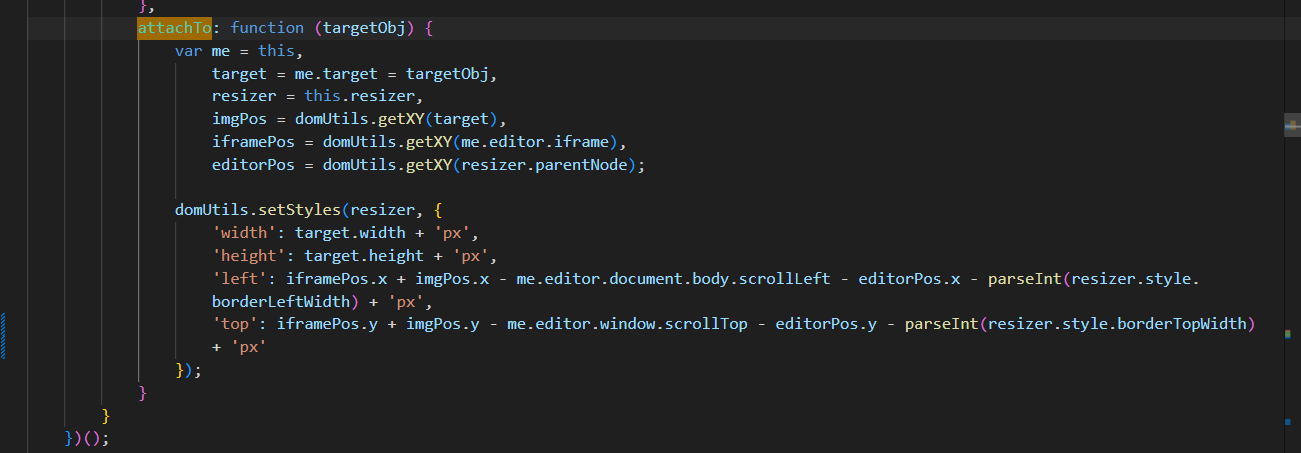This screenshot has width=1301, height=453.
Task: Click the blue striped change marker in gutter
Action: (x=3, y=335)
